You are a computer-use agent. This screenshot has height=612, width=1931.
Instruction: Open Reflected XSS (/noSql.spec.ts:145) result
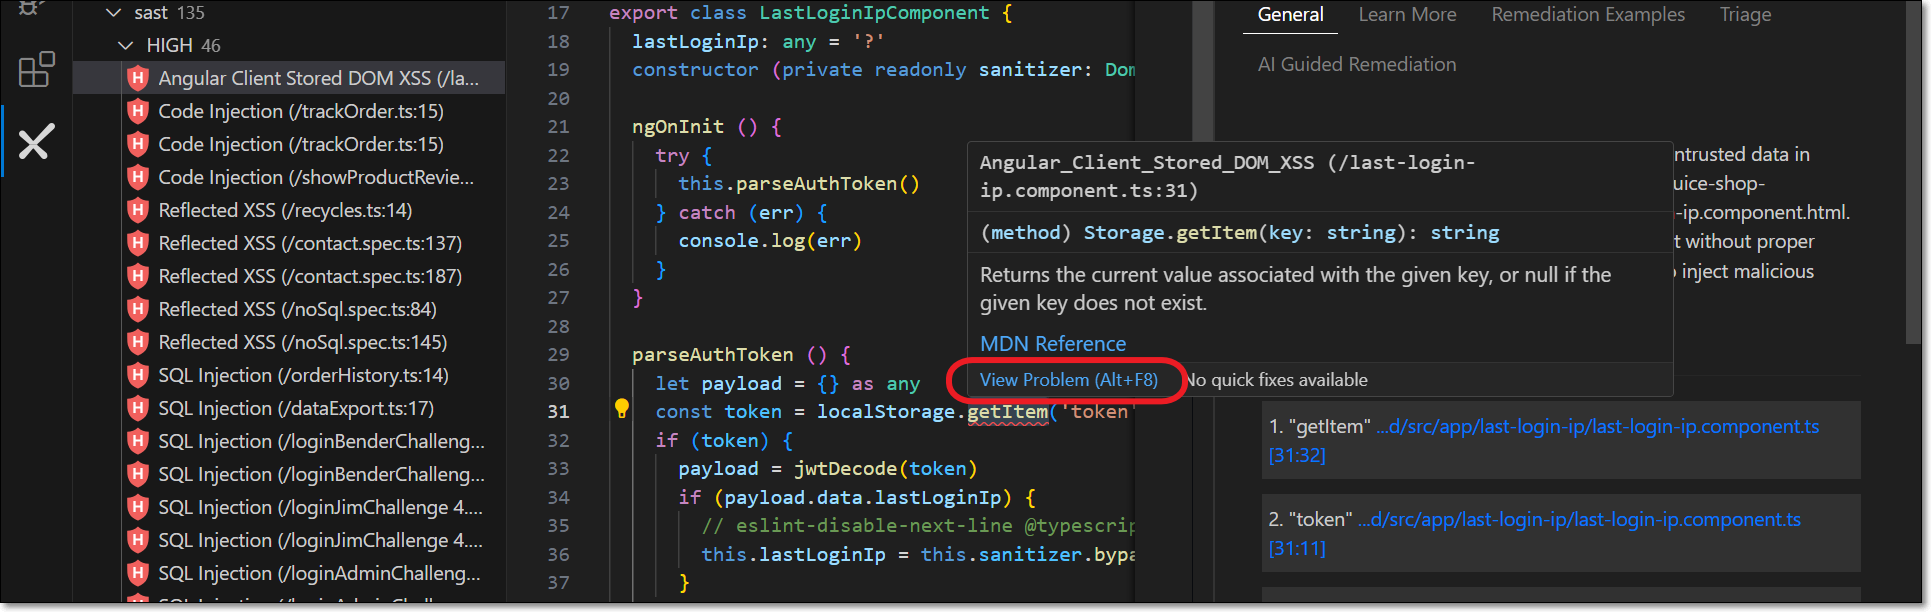[303, 342]
